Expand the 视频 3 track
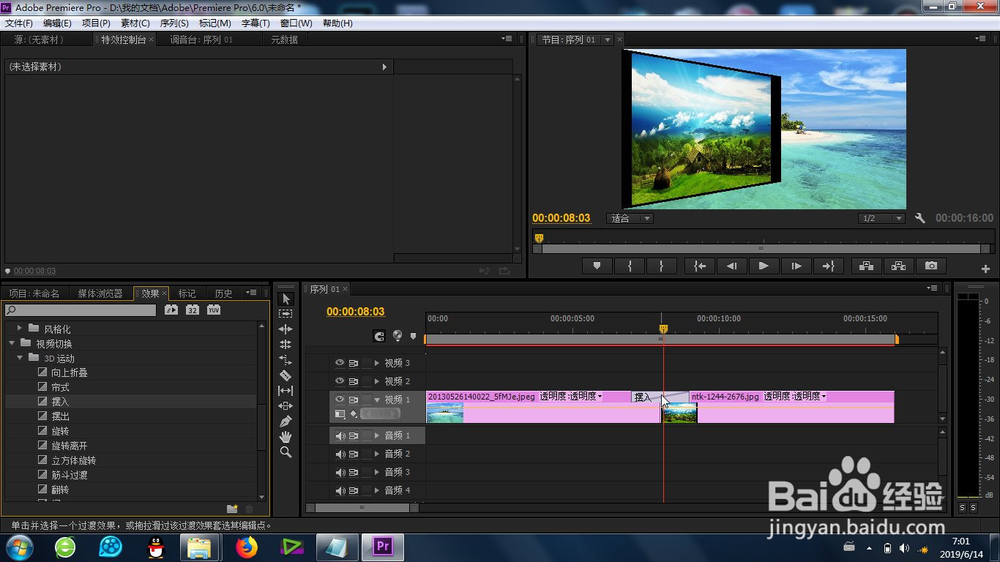This screenshot has width=1000, height=562. pyautogui.click(x=377, y=363)
